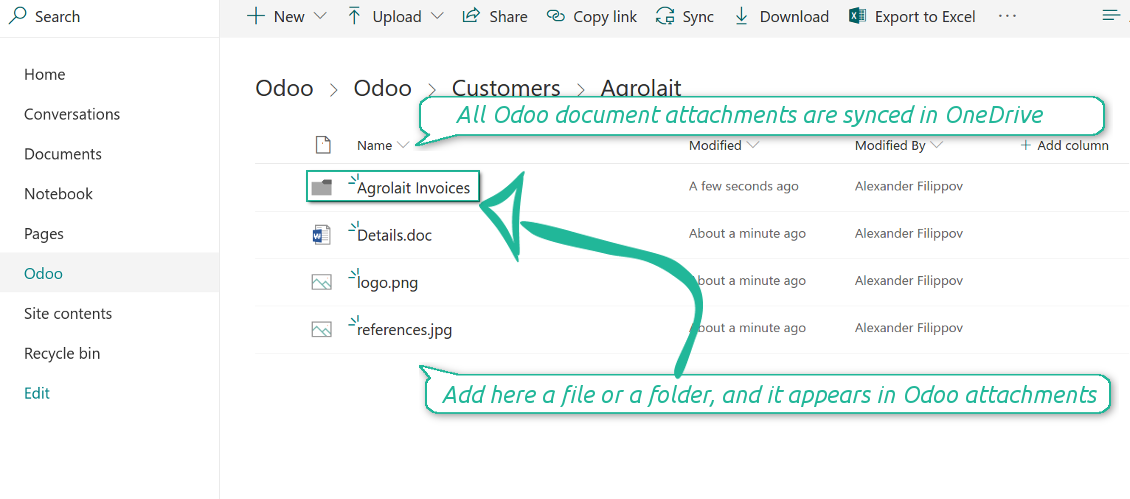The height and width of the screenshot is (499, 1130).
Task: Open the New dropdown menu
Action: [x=287, y=16]
